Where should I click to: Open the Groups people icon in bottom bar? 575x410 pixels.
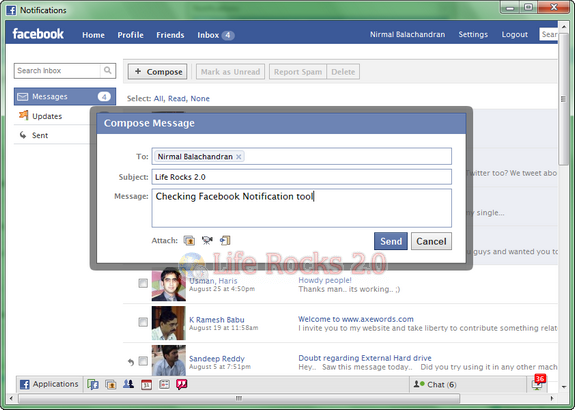[x=128, y=384]
